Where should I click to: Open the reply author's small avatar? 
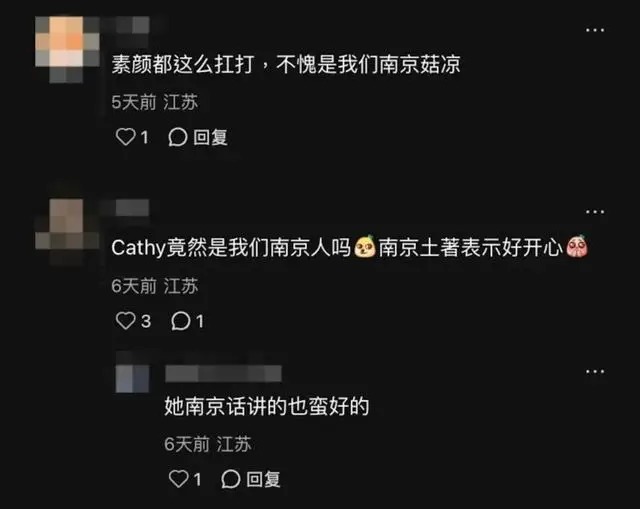(x=132, y=378)
